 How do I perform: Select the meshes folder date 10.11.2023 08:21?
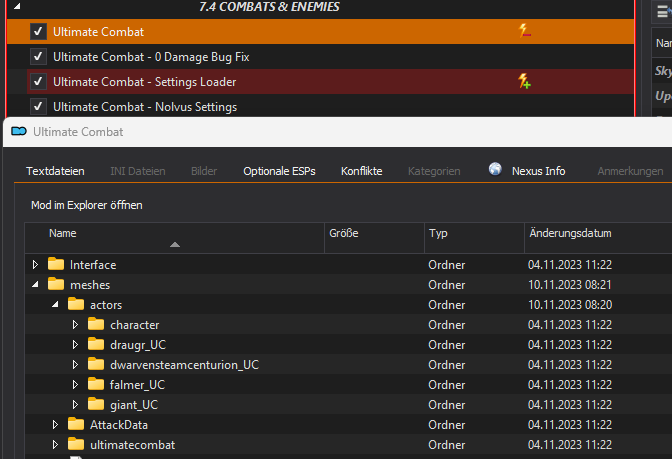tap(570, 285)
